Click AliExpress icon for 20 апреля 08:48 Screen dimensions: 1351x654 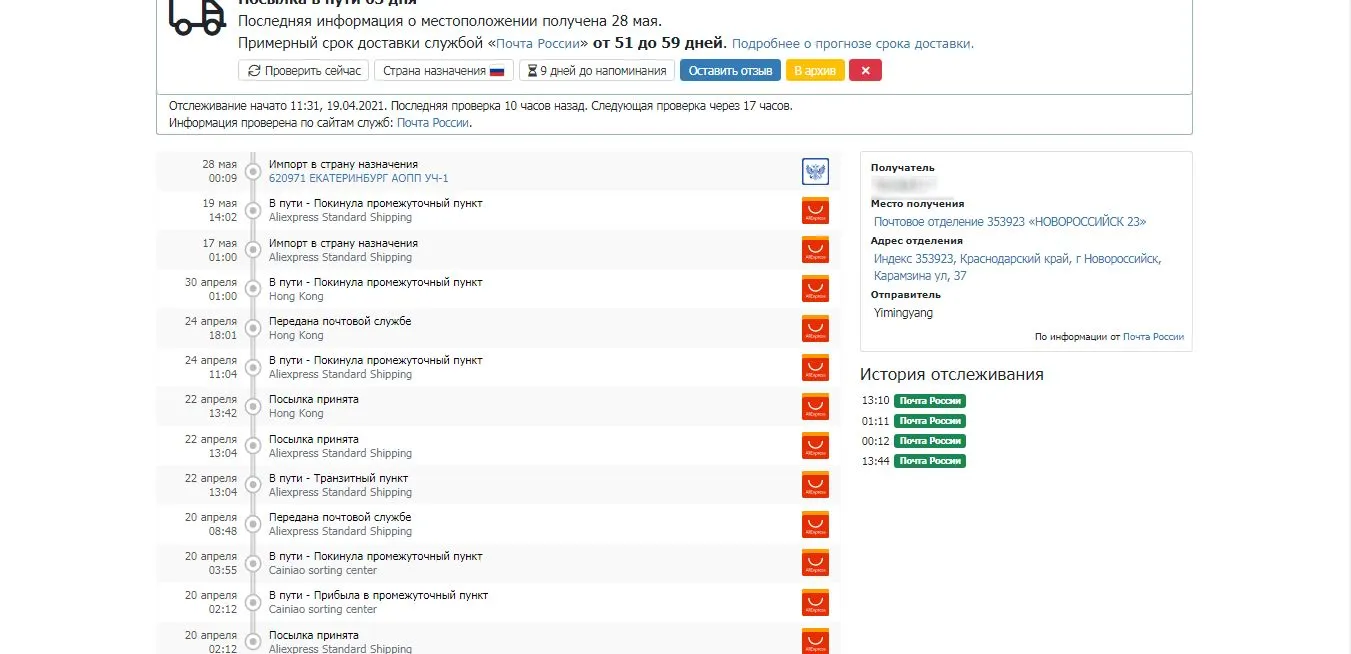[x=815, y=524]
